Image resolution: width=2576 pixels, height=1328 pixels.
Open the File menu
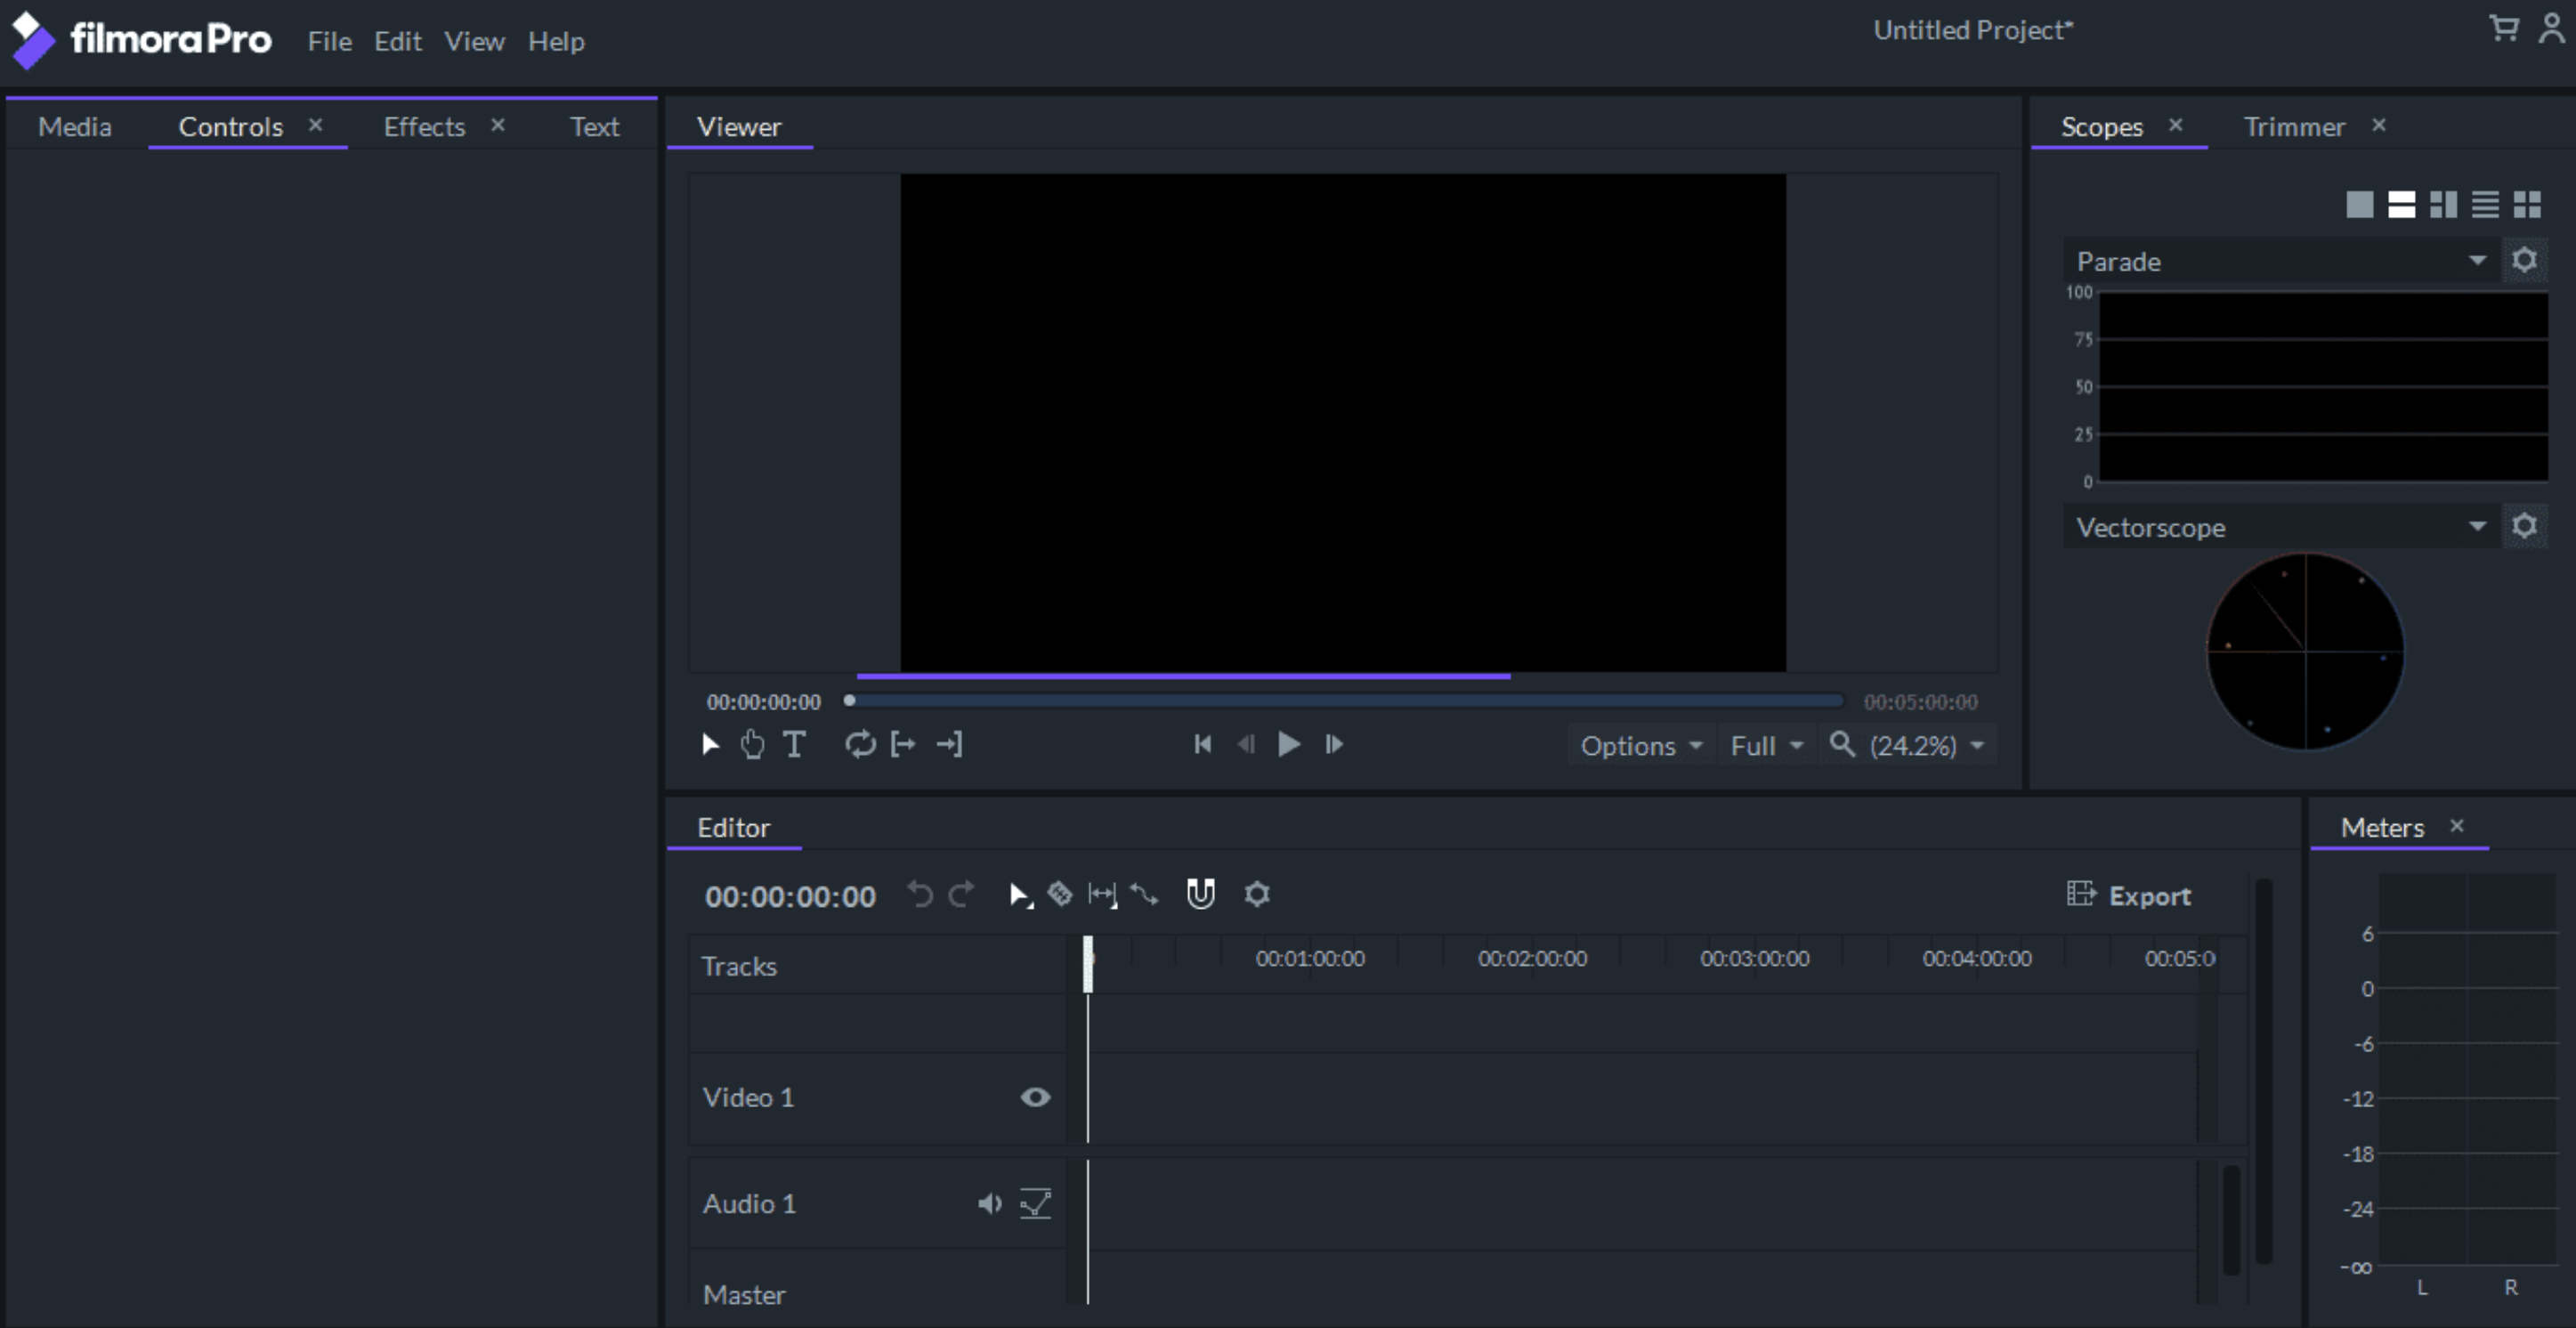click(330, 41)
